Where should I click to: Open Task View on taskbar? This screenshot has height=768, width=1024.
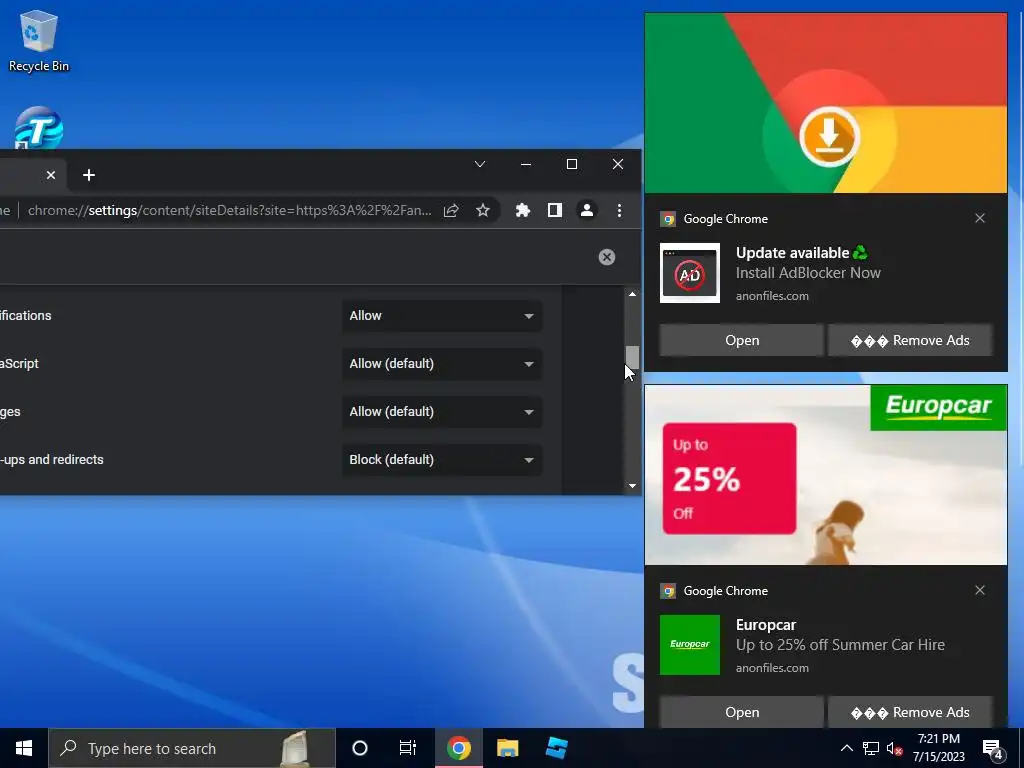(408, 748)
